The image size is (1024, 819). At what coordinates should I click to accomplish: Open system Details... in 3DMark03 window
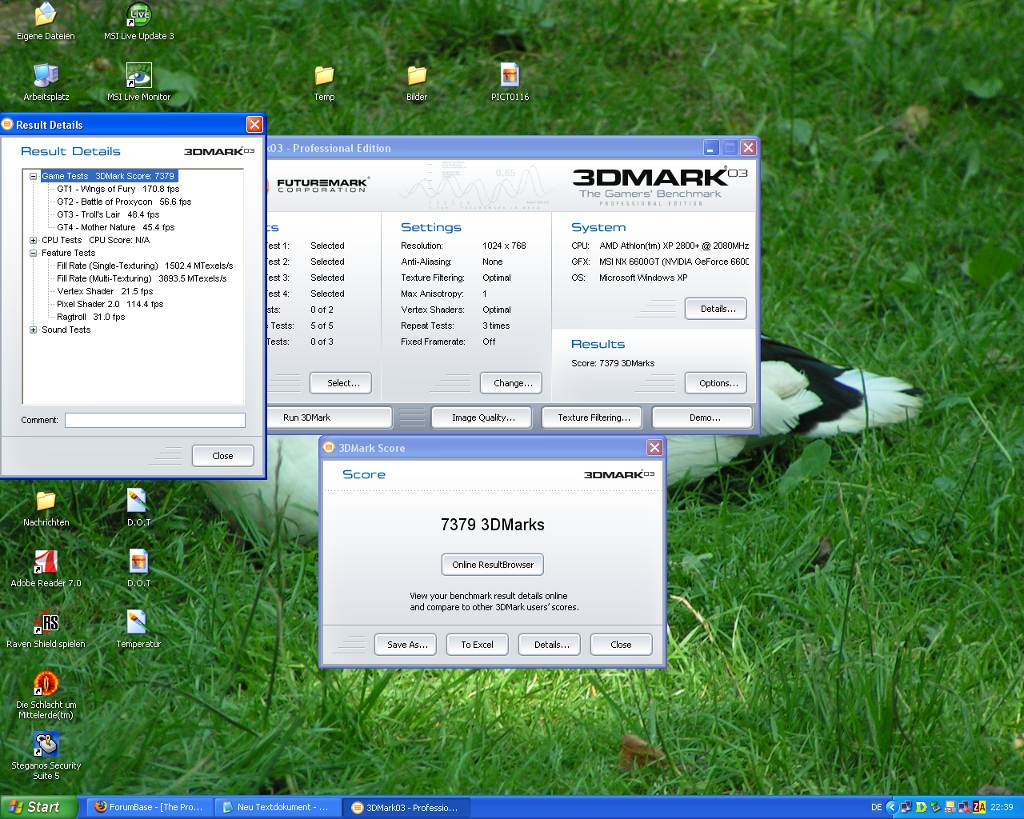click(716, 308)
